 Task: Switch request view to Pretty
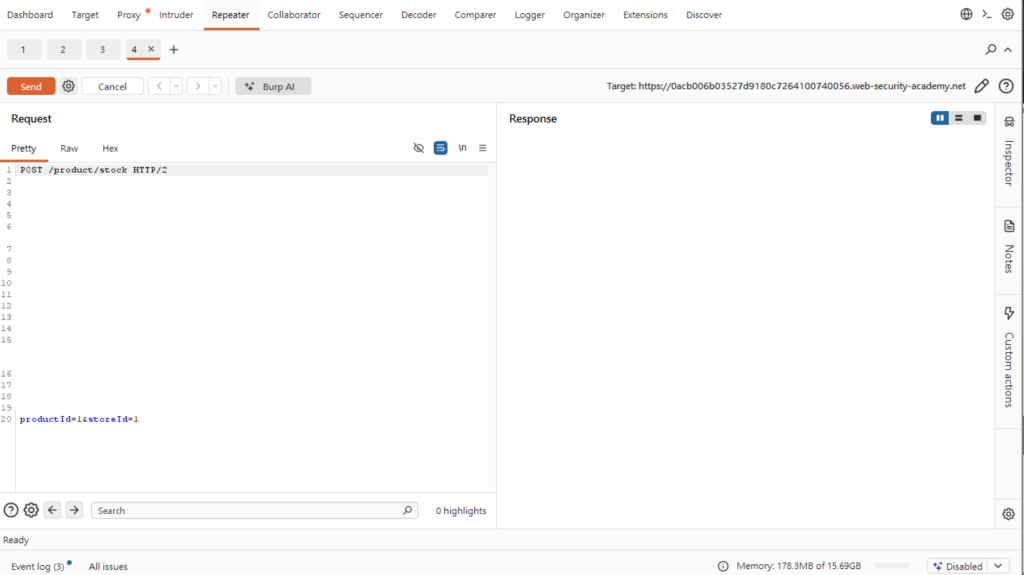(x=24, y=148)
